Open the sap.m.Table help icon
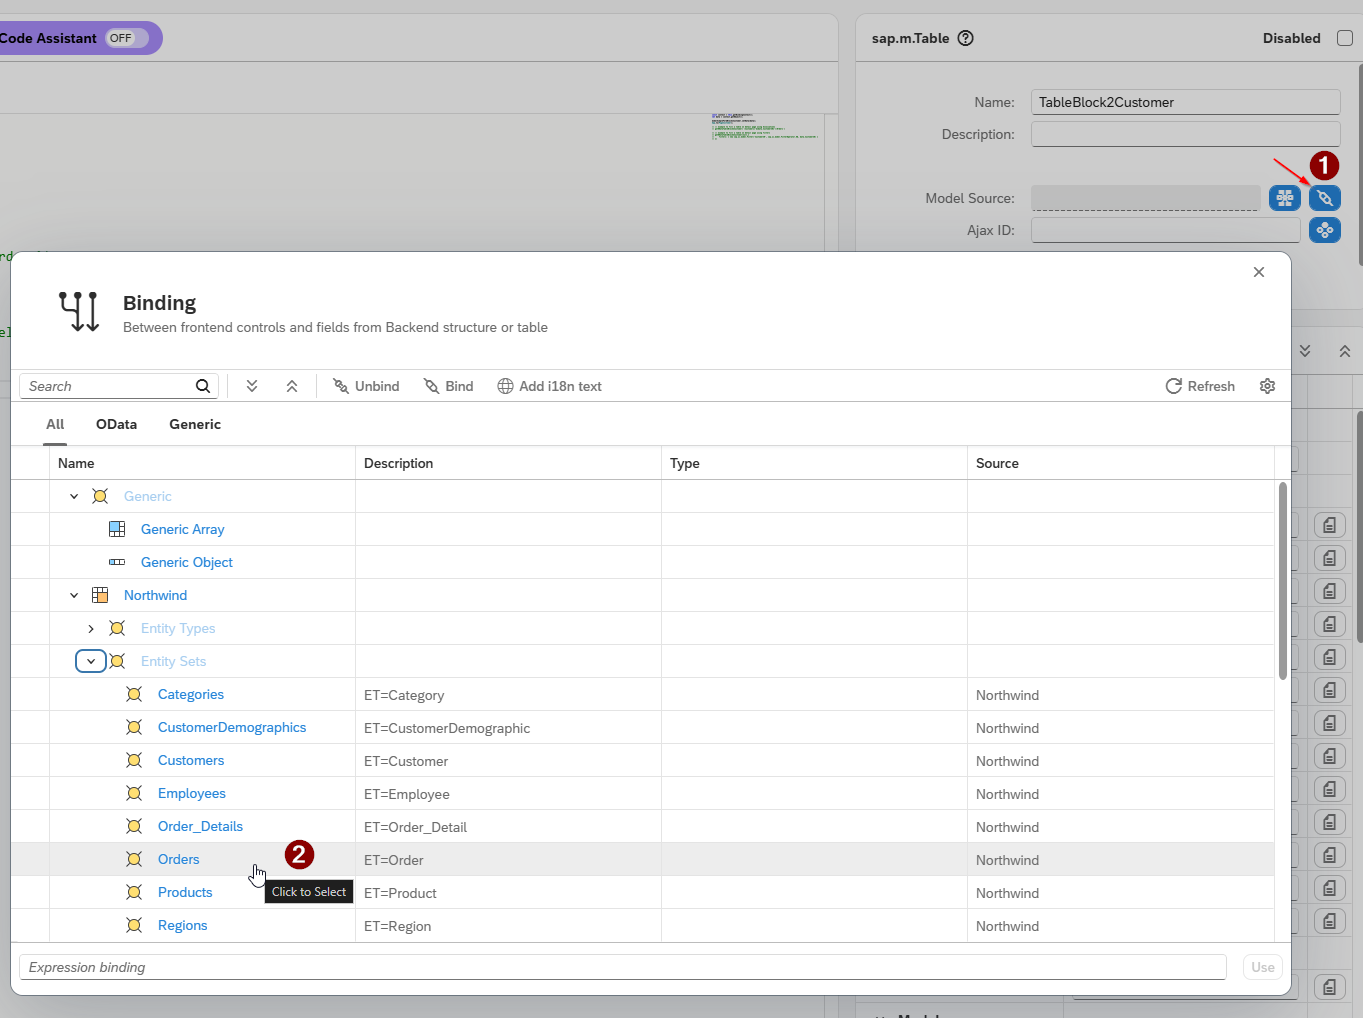 965,38
